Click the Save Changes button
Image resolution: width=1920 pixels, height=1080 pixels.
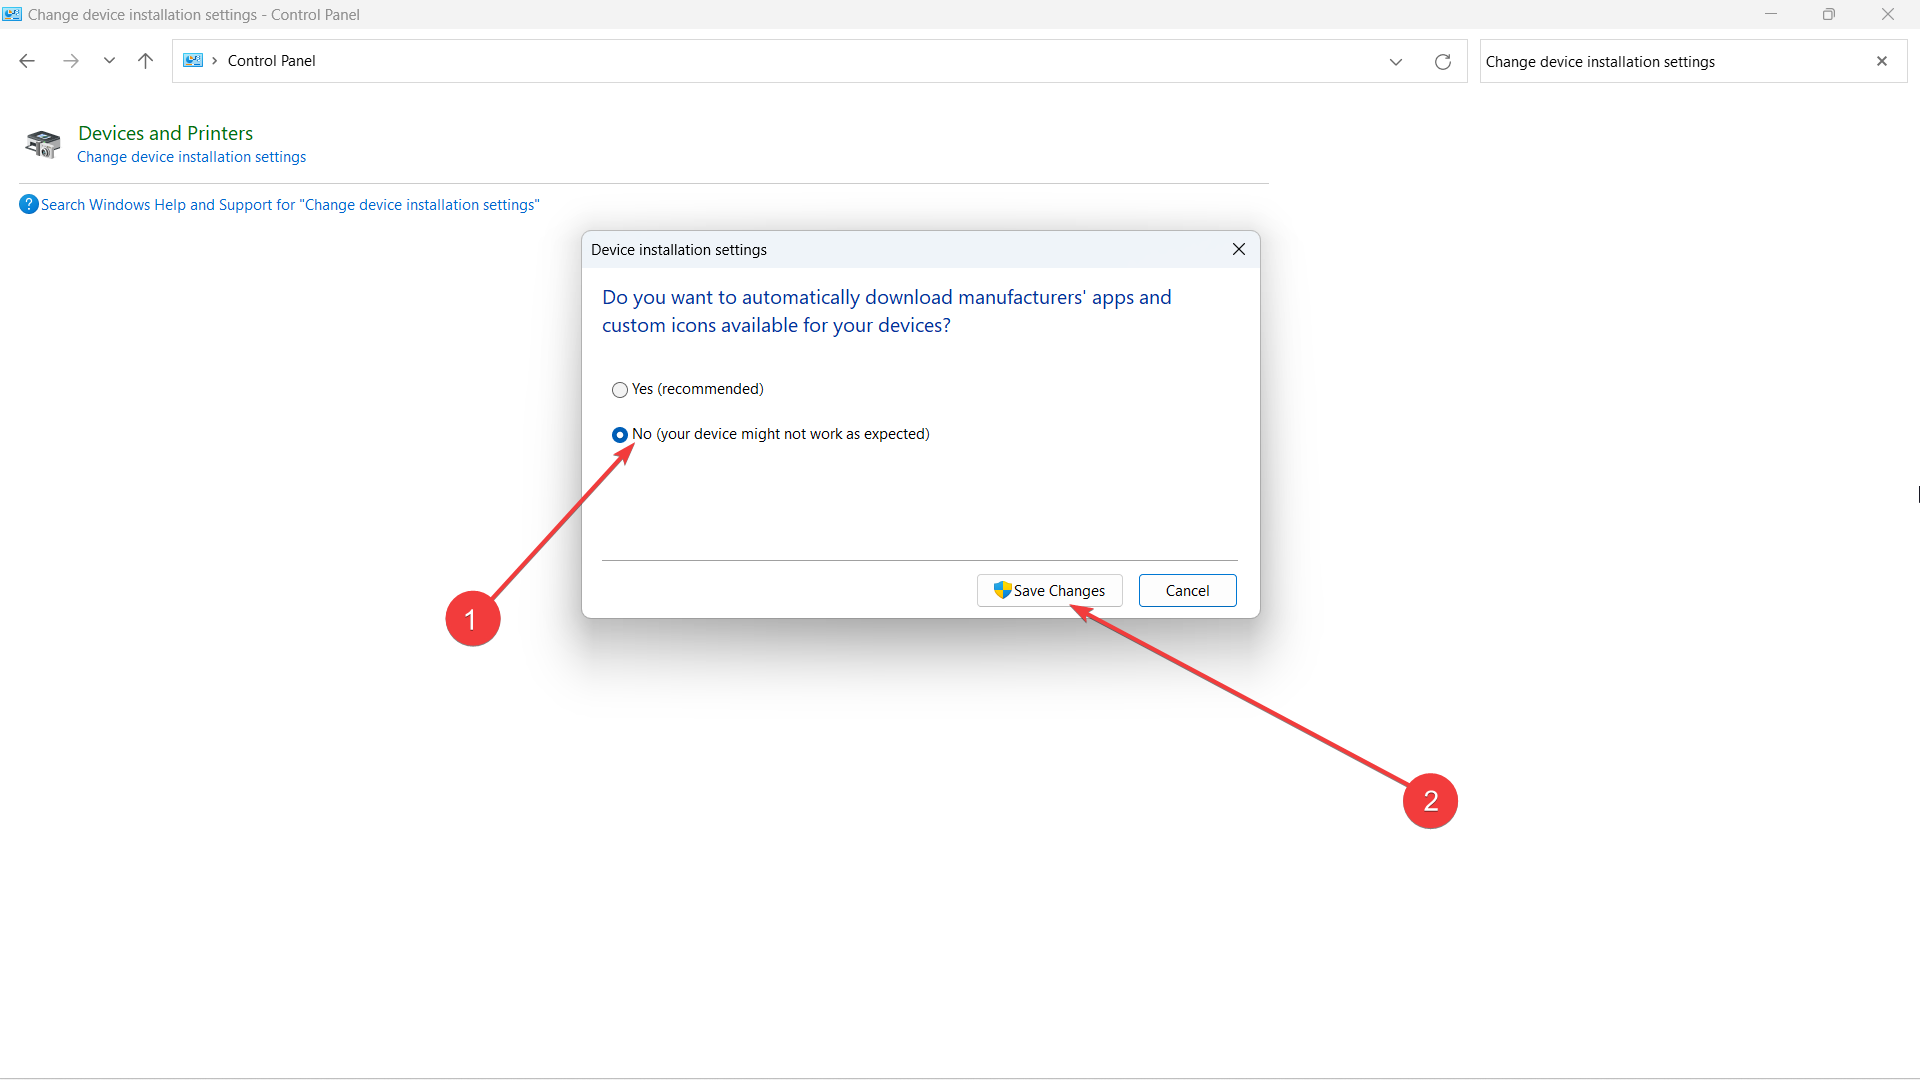click(x=1049, y=591)
